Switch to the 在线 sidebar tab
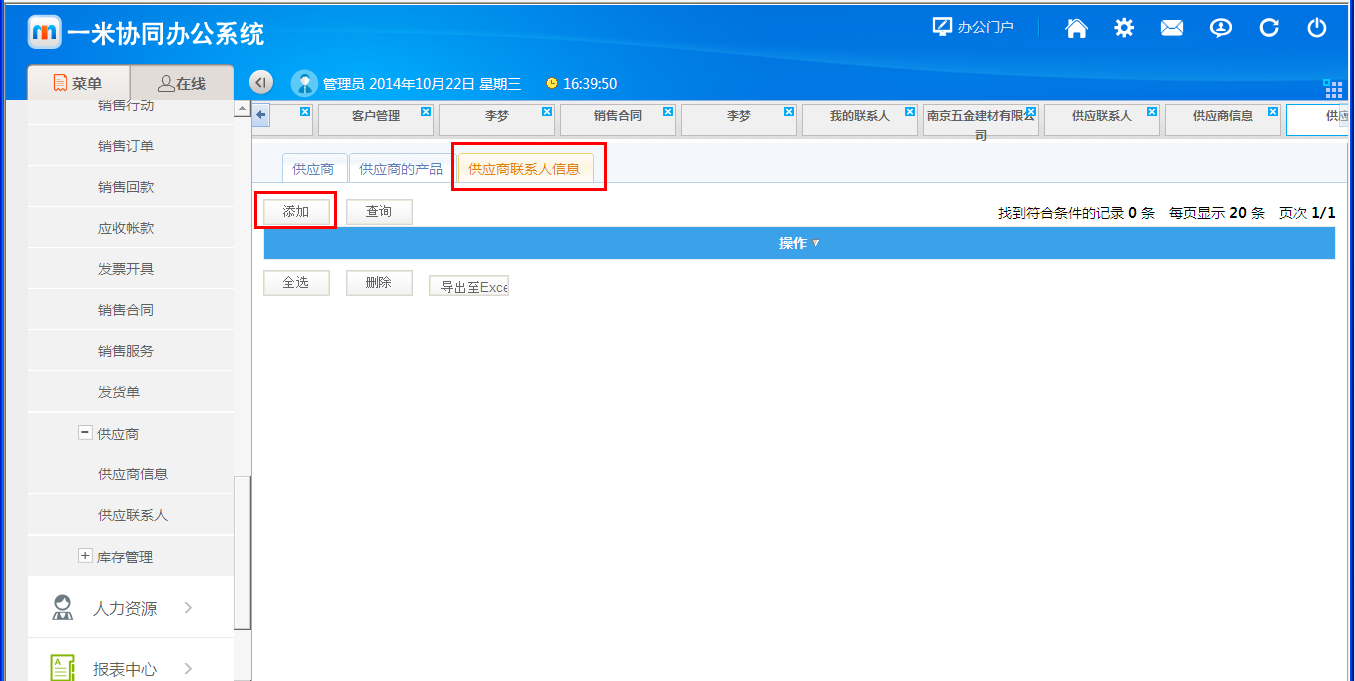 click(182, 84)
